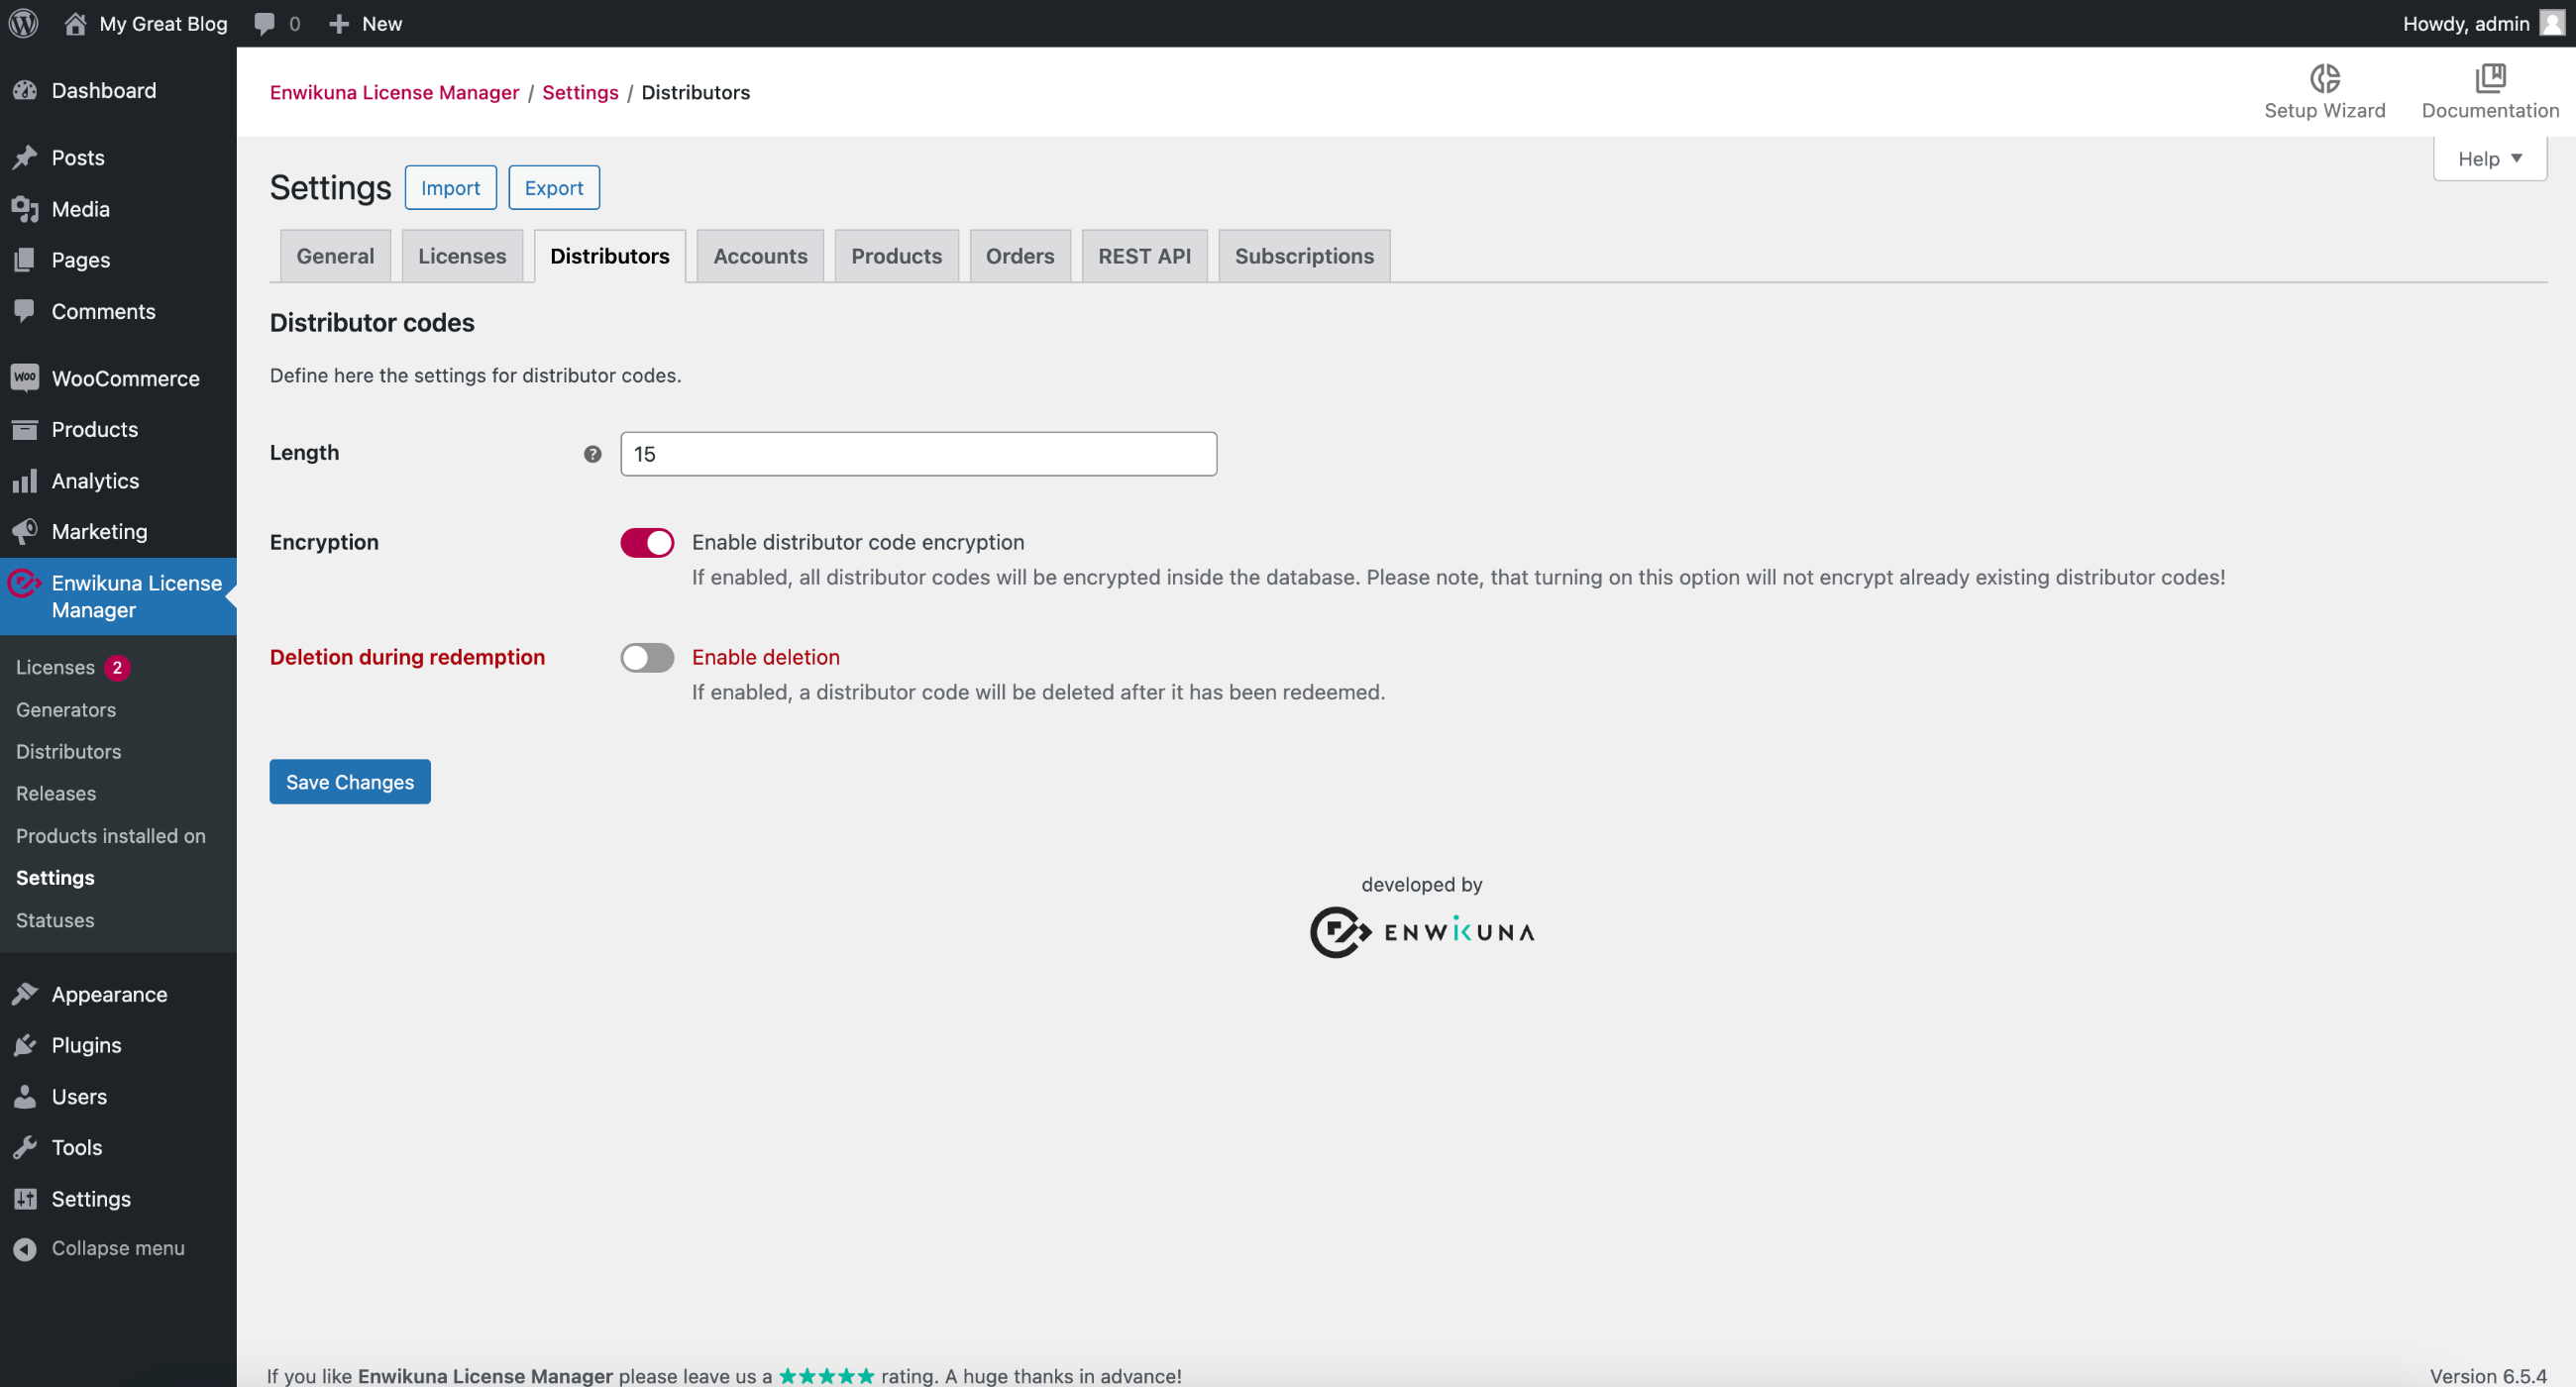Screen dimensions: 2576x1387
Task: Open the Orders tab
Action: click(1020, 256)
